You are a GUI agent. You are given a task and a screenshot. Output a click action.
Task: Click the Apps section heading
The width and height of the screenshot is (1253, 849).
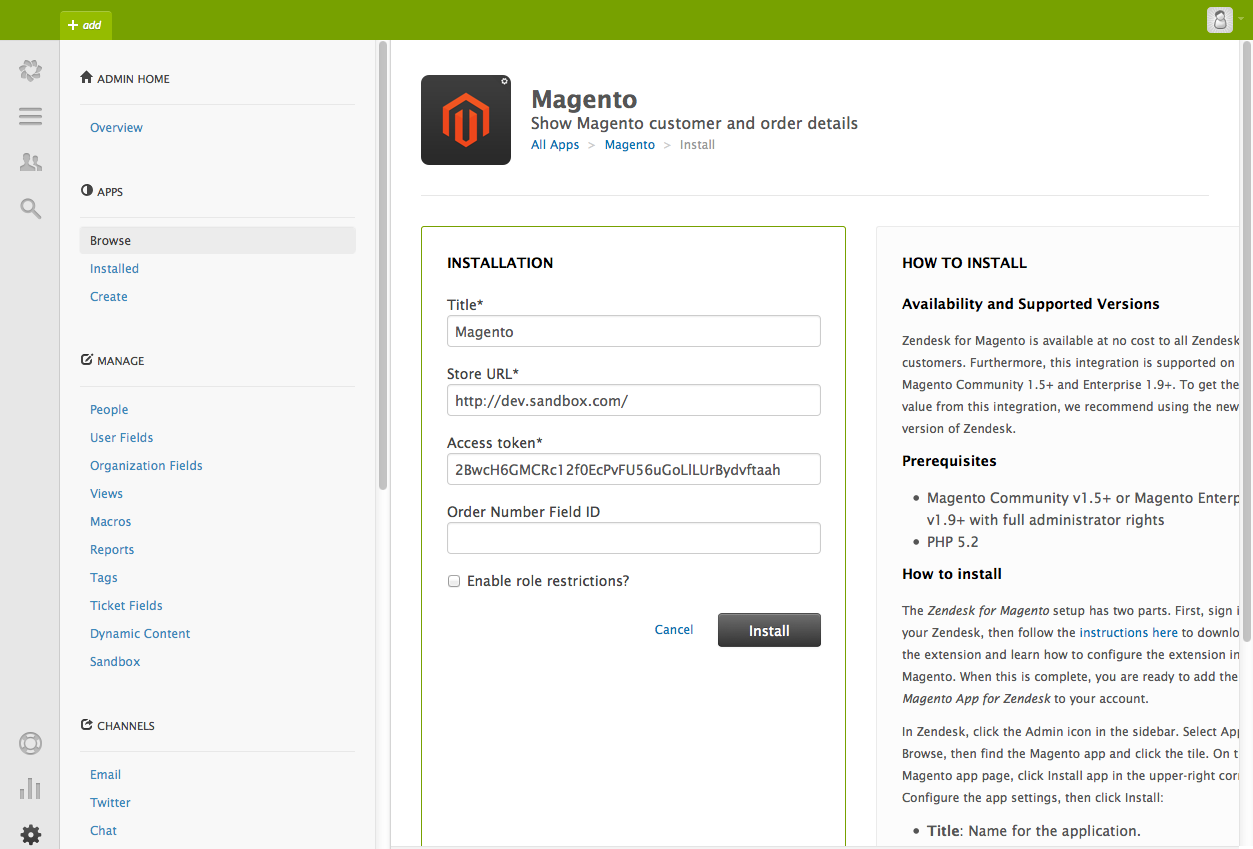click(102, 192)
